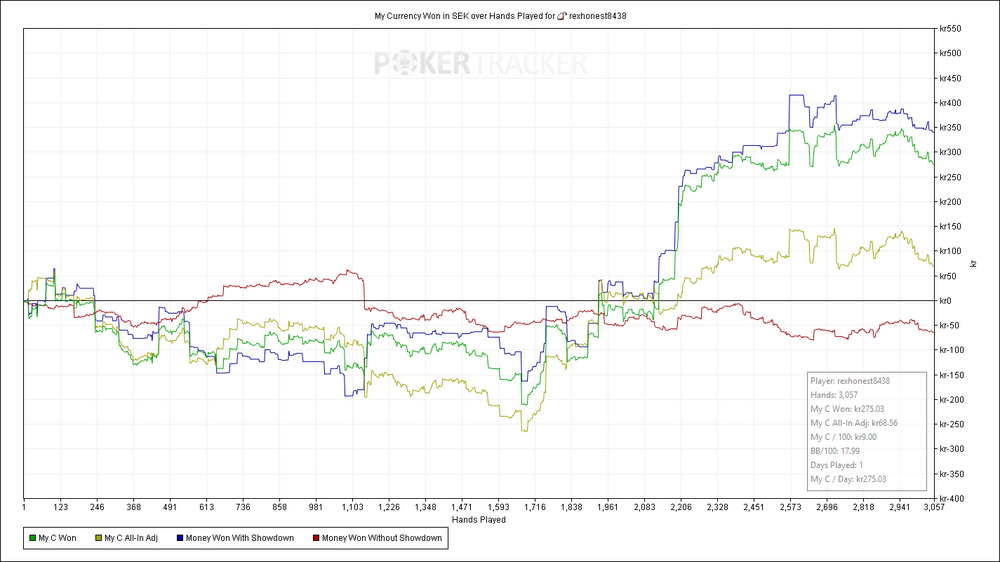Viewport: 1000px width, 562px height.
Task: Click the 1,103 tick on the x-axis
Action: pyautogui.click(x=352, y=508)
